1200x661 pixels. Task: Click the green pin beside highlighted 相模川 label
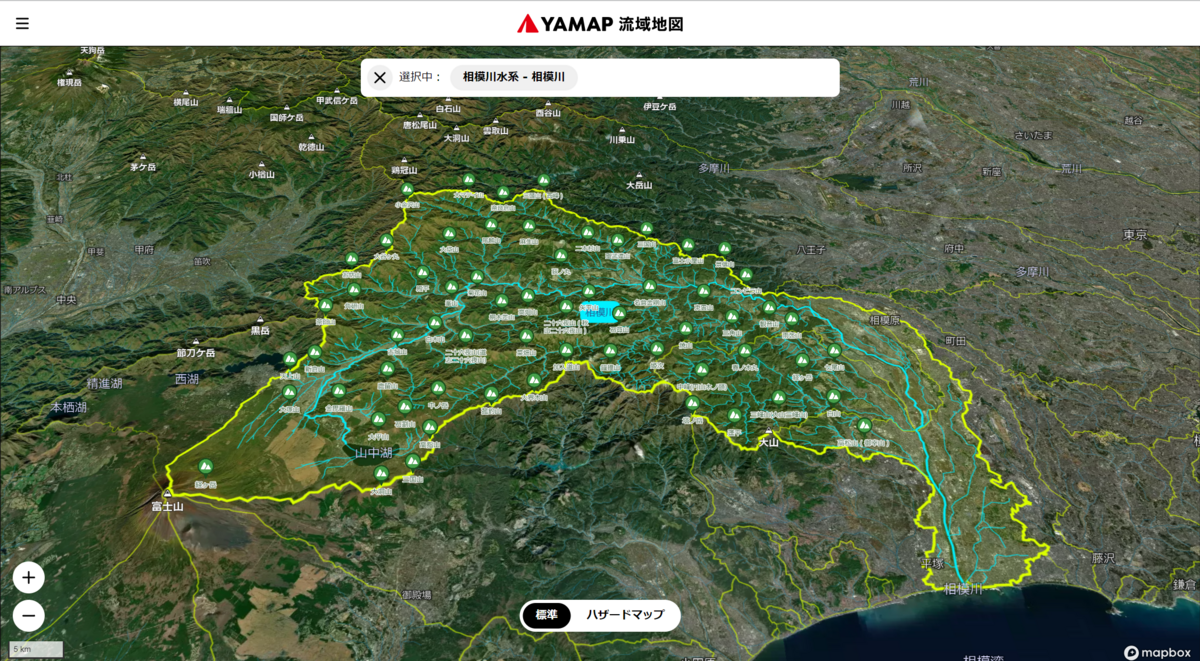(620, 313)
